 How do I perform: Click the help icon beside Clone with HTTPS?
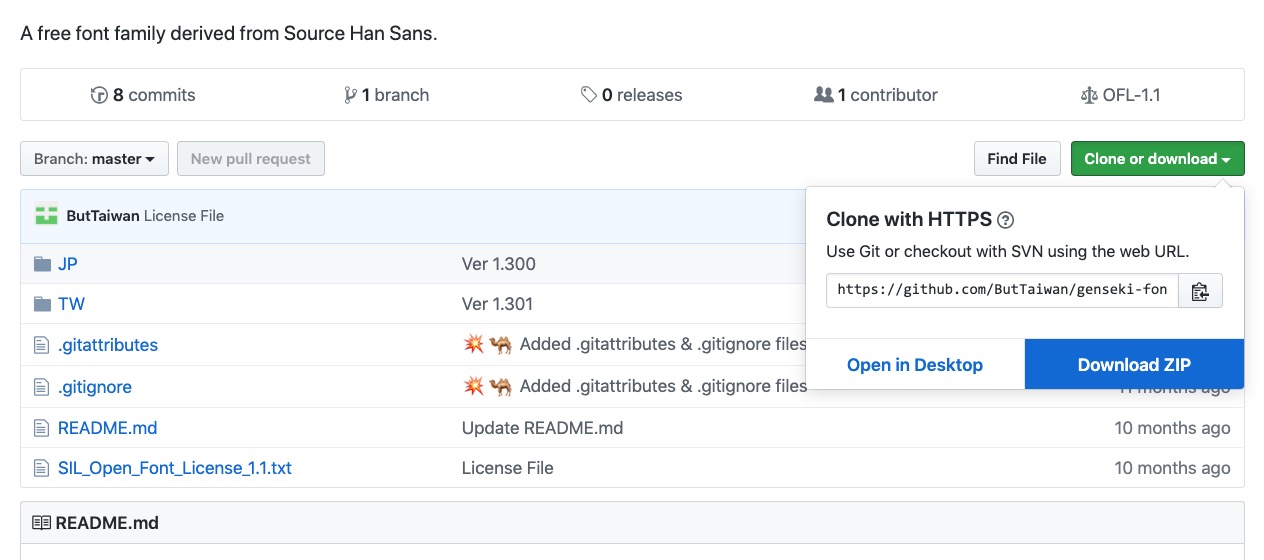(1006, 220)
